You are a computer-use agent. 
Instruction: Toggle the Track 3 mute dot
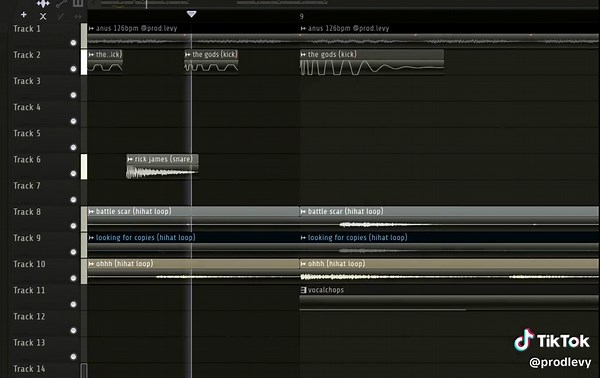click(x=73, y=95)
